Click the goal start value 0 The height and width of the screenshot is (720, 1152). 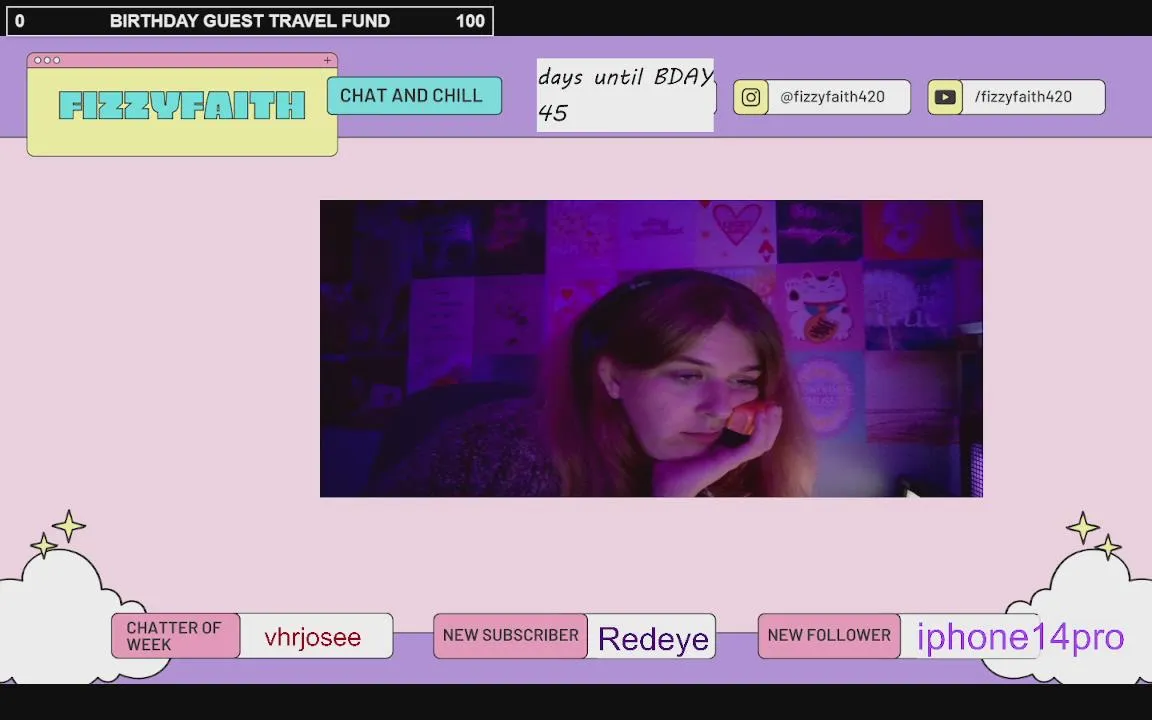(19, 21)
